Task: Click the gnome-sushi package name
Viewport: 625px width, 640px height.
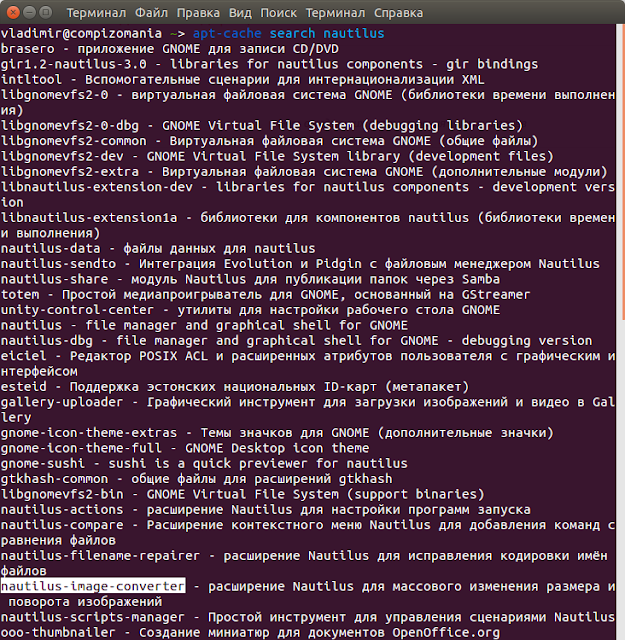Action: (43, 464)
